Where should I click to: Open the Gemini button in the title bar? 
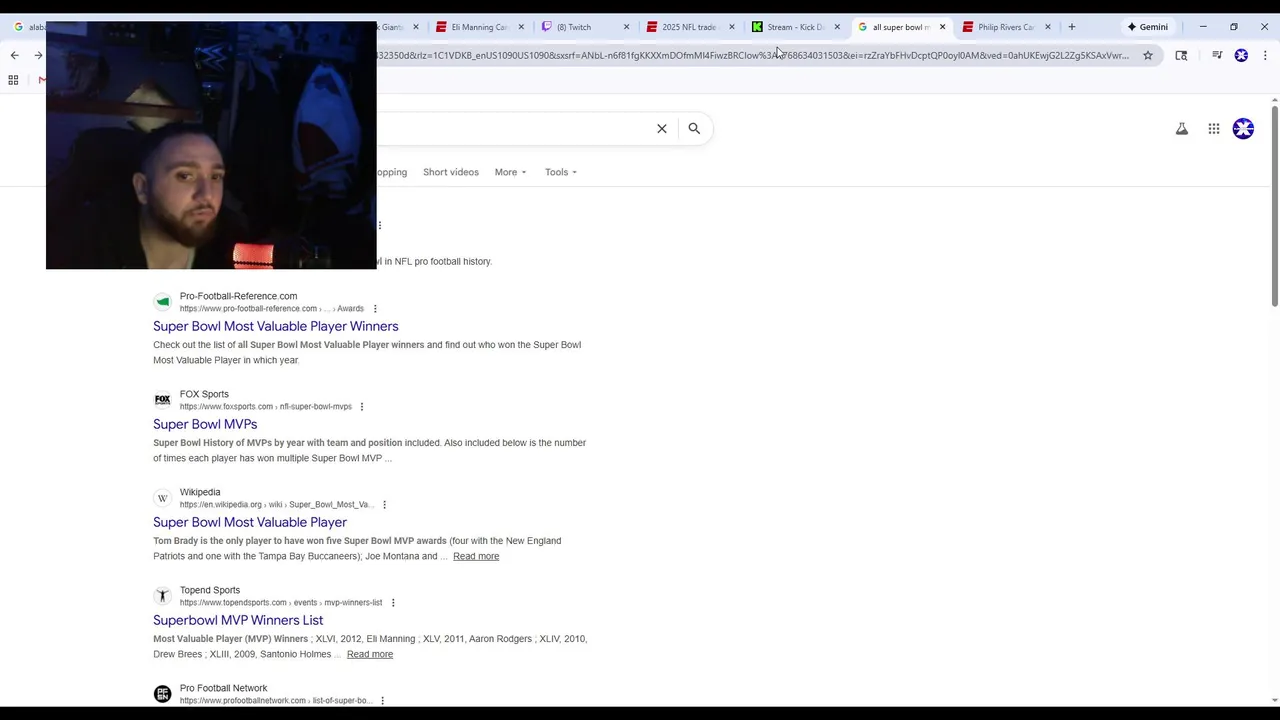coord(1147,27)
